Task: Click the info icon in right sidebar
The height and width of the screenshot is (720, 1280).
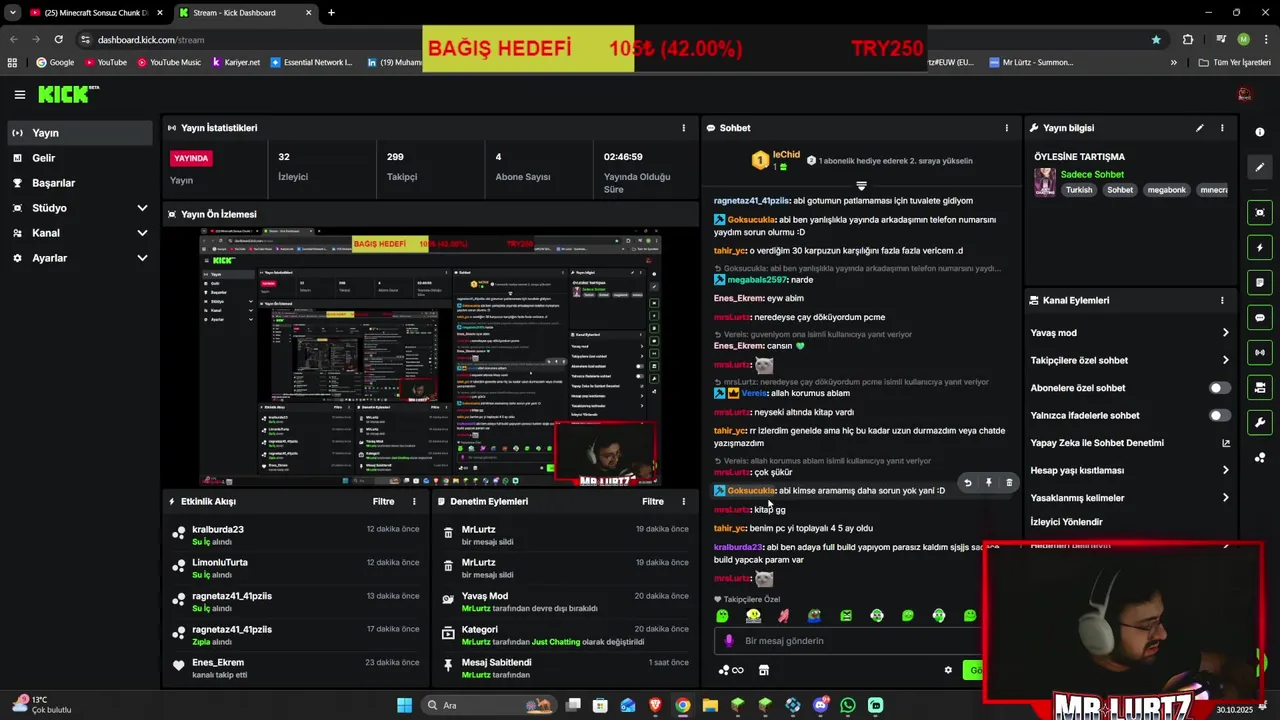Action: (1260, 132)
